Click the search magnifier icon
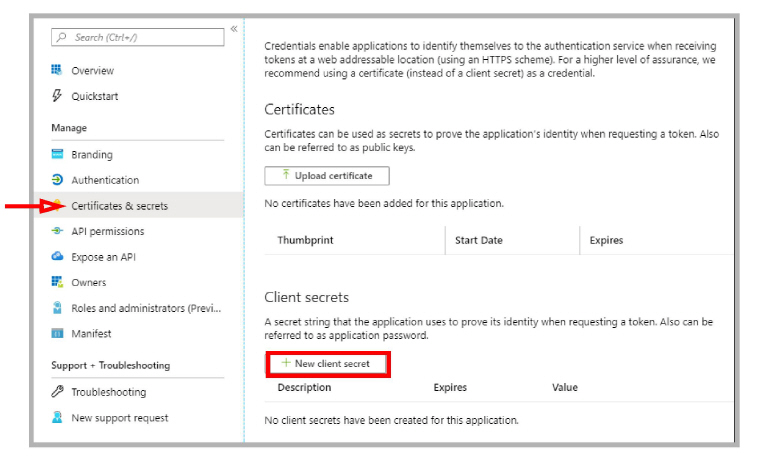 61,37
